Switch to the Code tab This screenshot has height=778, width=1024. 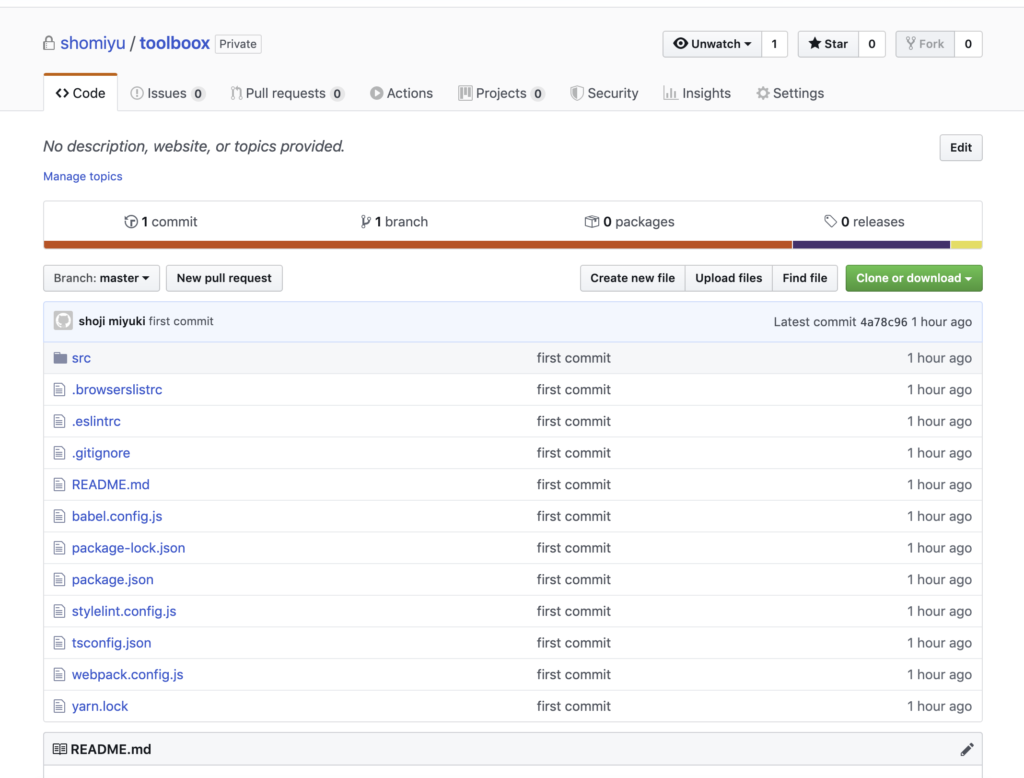click(80, 93)
